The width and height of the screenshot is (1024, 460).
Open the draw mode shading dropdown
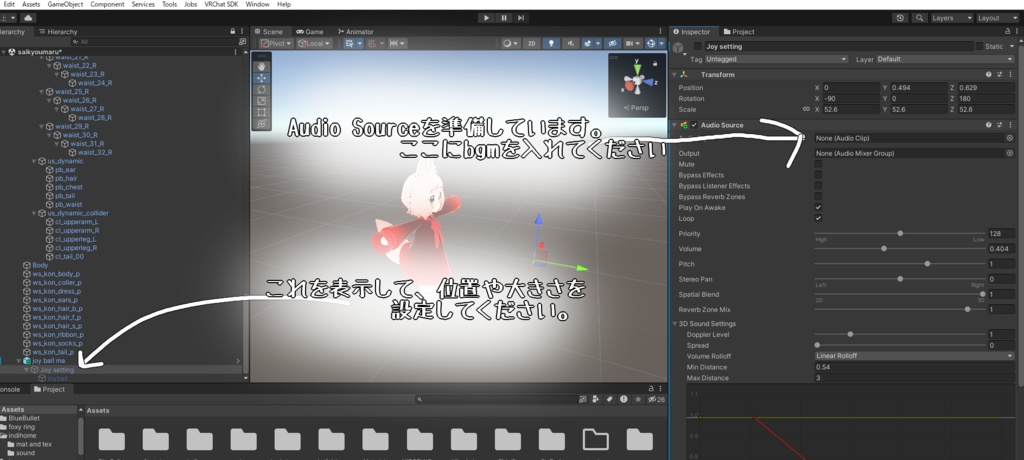tap(510, 43)
